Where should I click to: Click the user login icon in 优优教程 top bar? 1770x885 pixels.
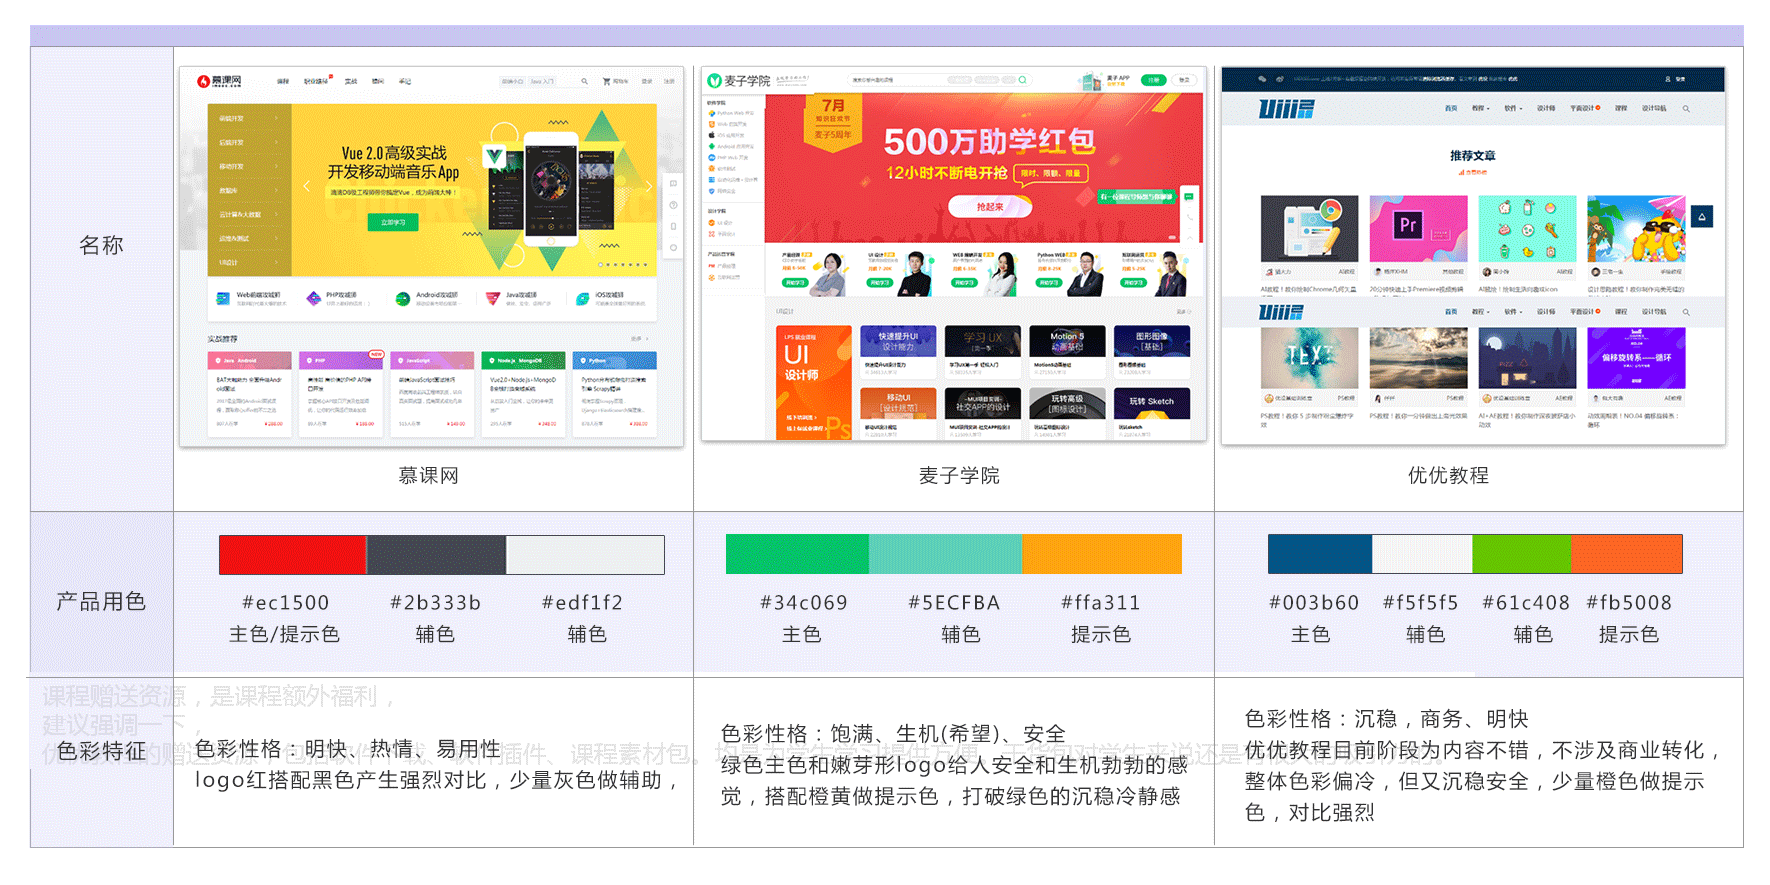[x=1668, y=78]
